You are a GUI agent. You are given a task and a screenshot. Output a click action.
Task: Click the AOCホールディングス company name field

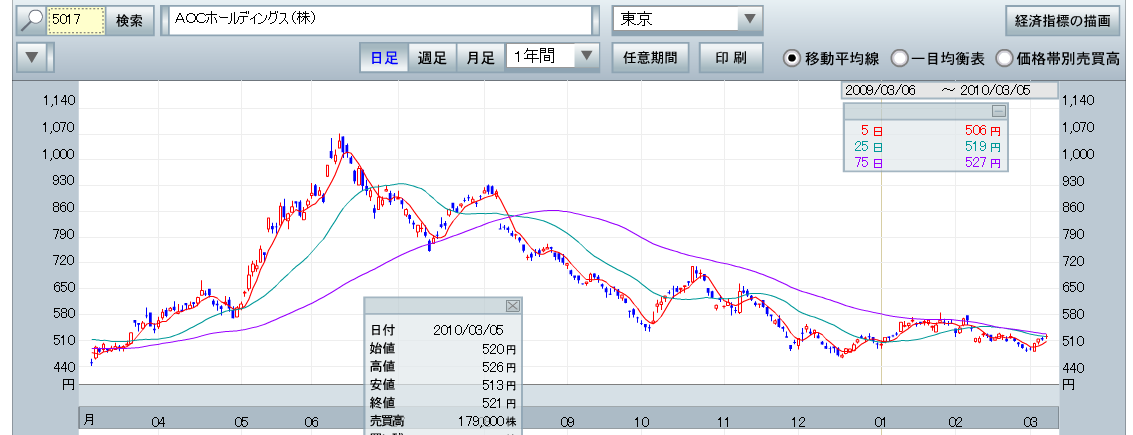(378, 20)
